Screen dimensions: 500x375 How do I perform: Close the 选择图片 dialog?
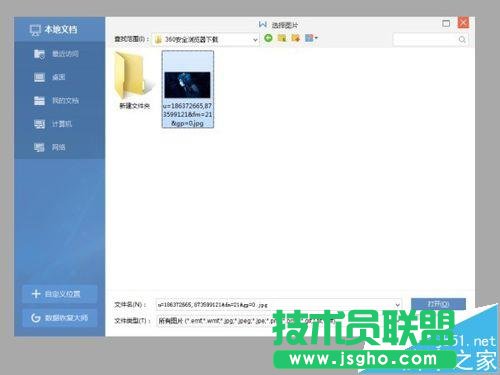pos(463,23)
